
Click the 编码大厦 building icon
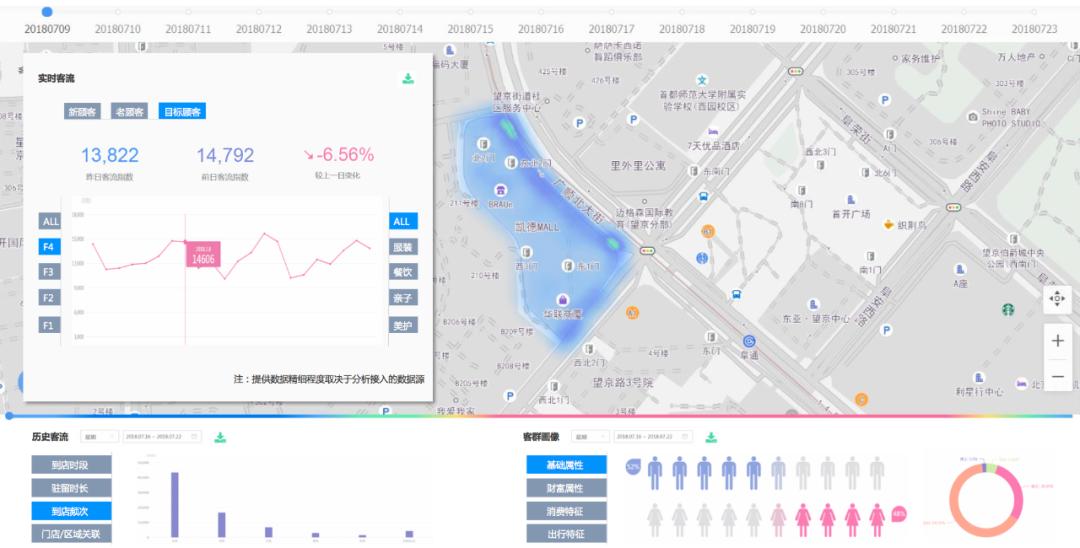[450, 50]
